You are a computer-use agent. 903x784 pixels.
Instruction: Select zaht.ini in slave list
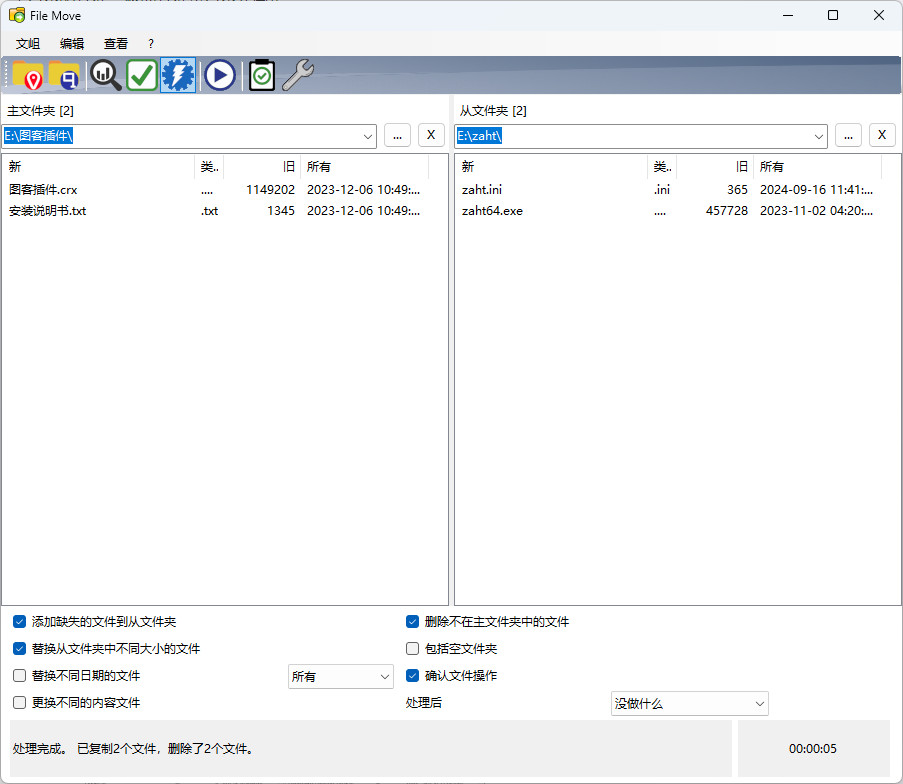point(482,190)
